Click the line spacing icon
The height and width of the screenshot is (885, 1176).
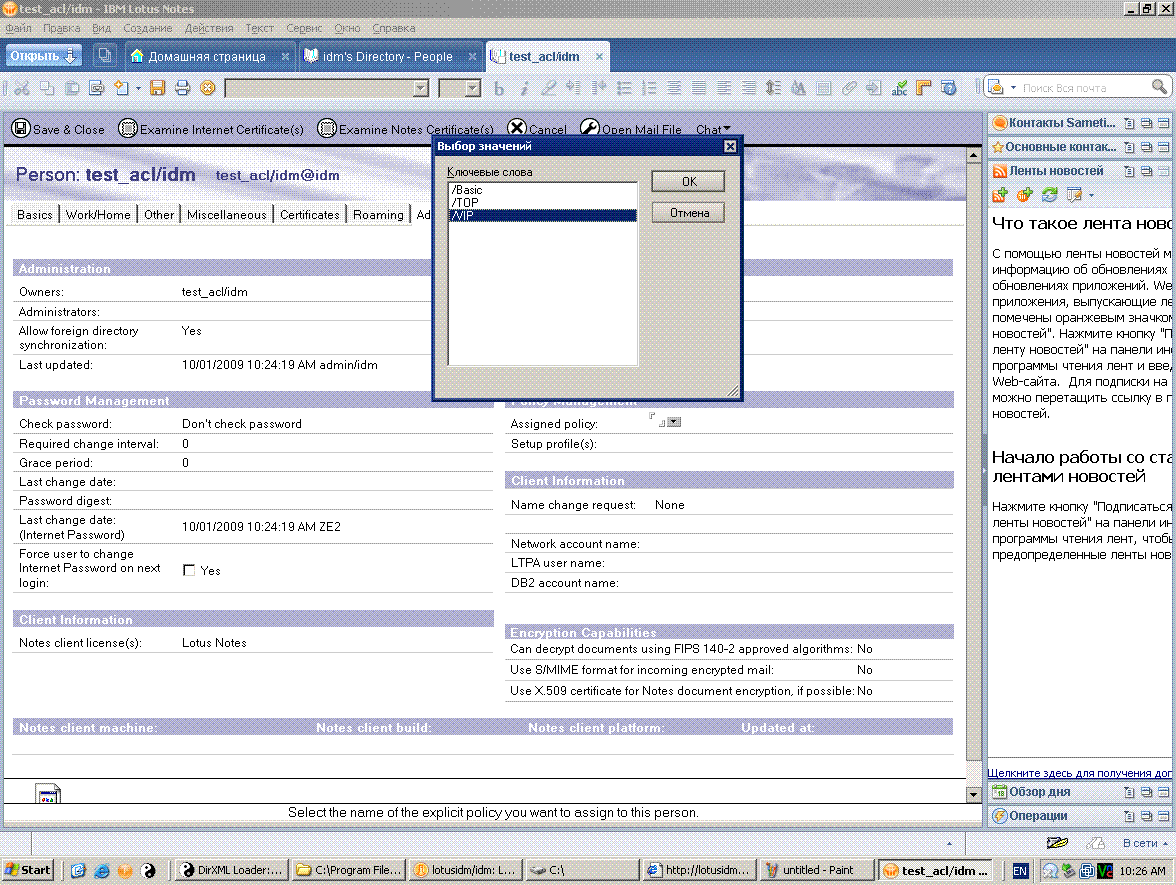click(773, 88)
